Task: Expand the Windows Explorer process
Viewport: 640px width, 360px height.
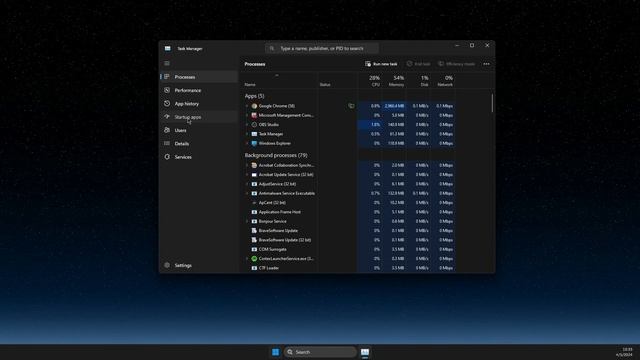Action: pyautogui.click(x=247, y=143)
